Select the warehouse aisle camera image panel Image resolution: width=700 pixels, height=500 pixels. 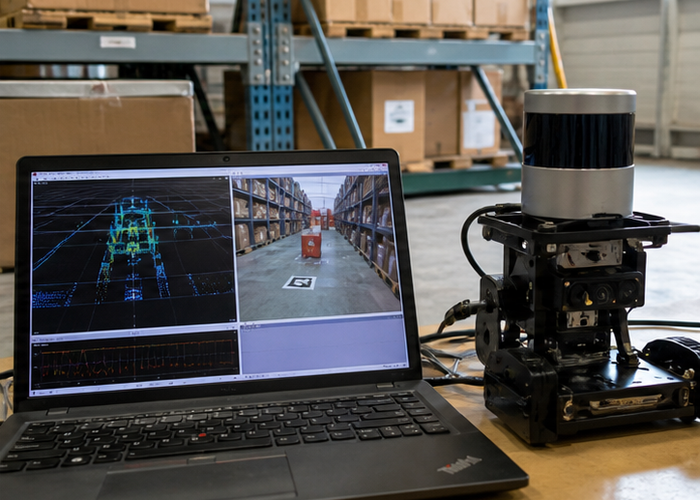(x=316, y=245)
